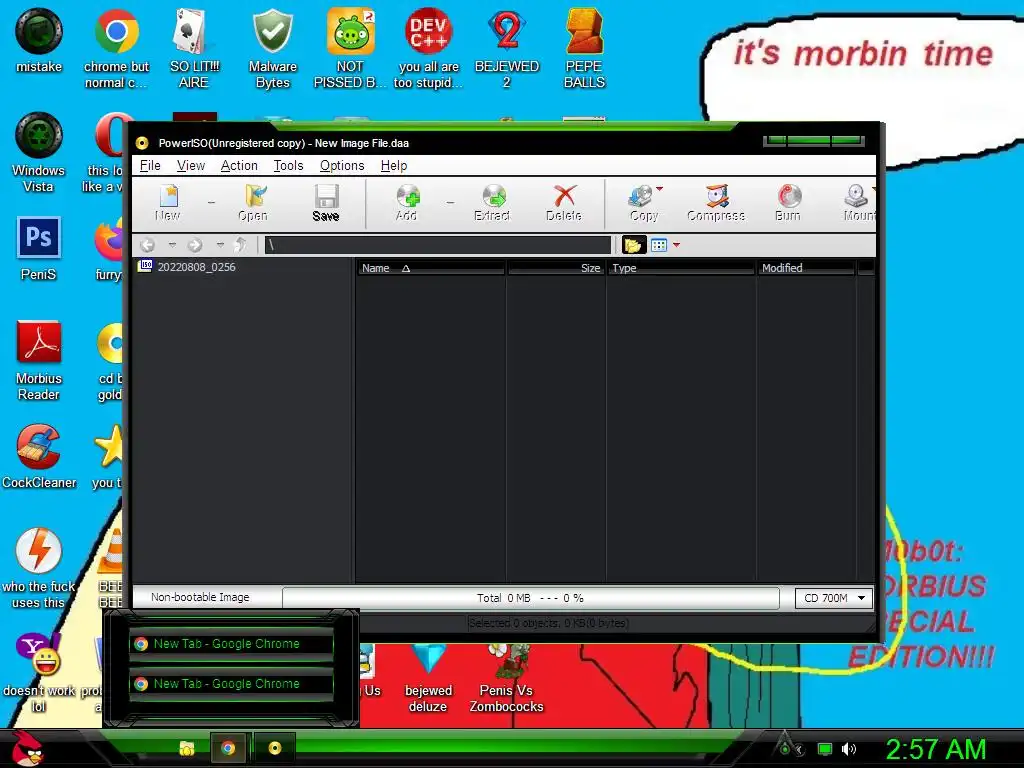Click the Mount drive icon
This screenshot has width=1024, height=768.
(x=858, y=203)
